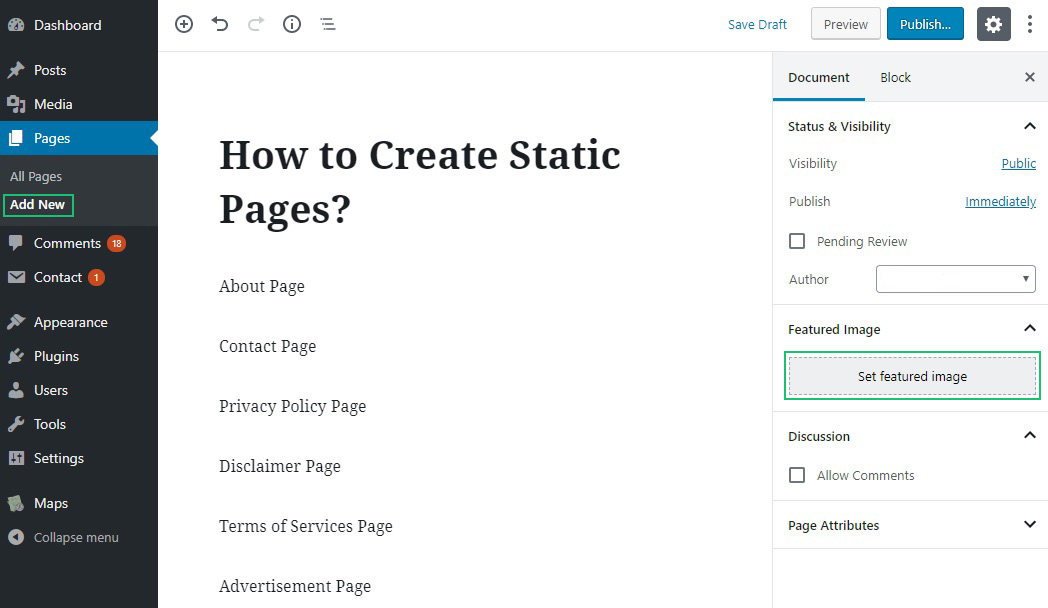Open the Maps menu label
This screenshot has width=1048, height=608.
[x=51, y=503]
